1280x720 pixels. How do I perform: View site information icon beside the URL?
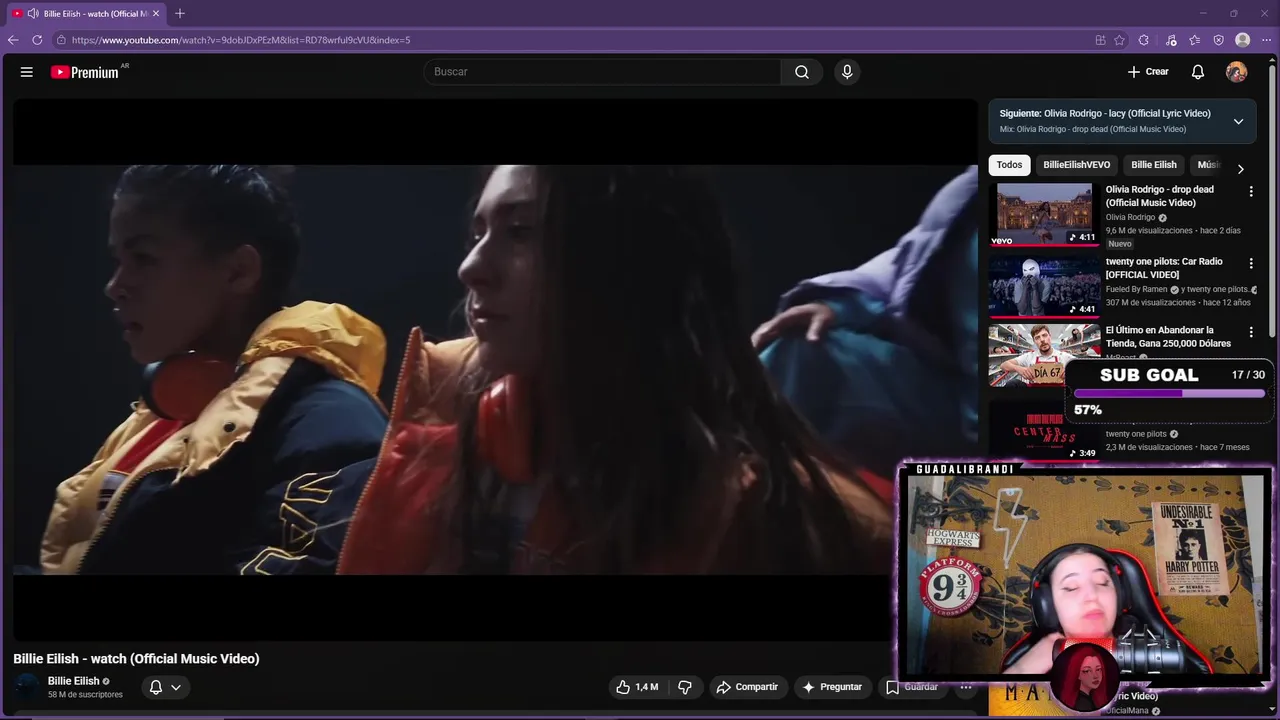61,40
